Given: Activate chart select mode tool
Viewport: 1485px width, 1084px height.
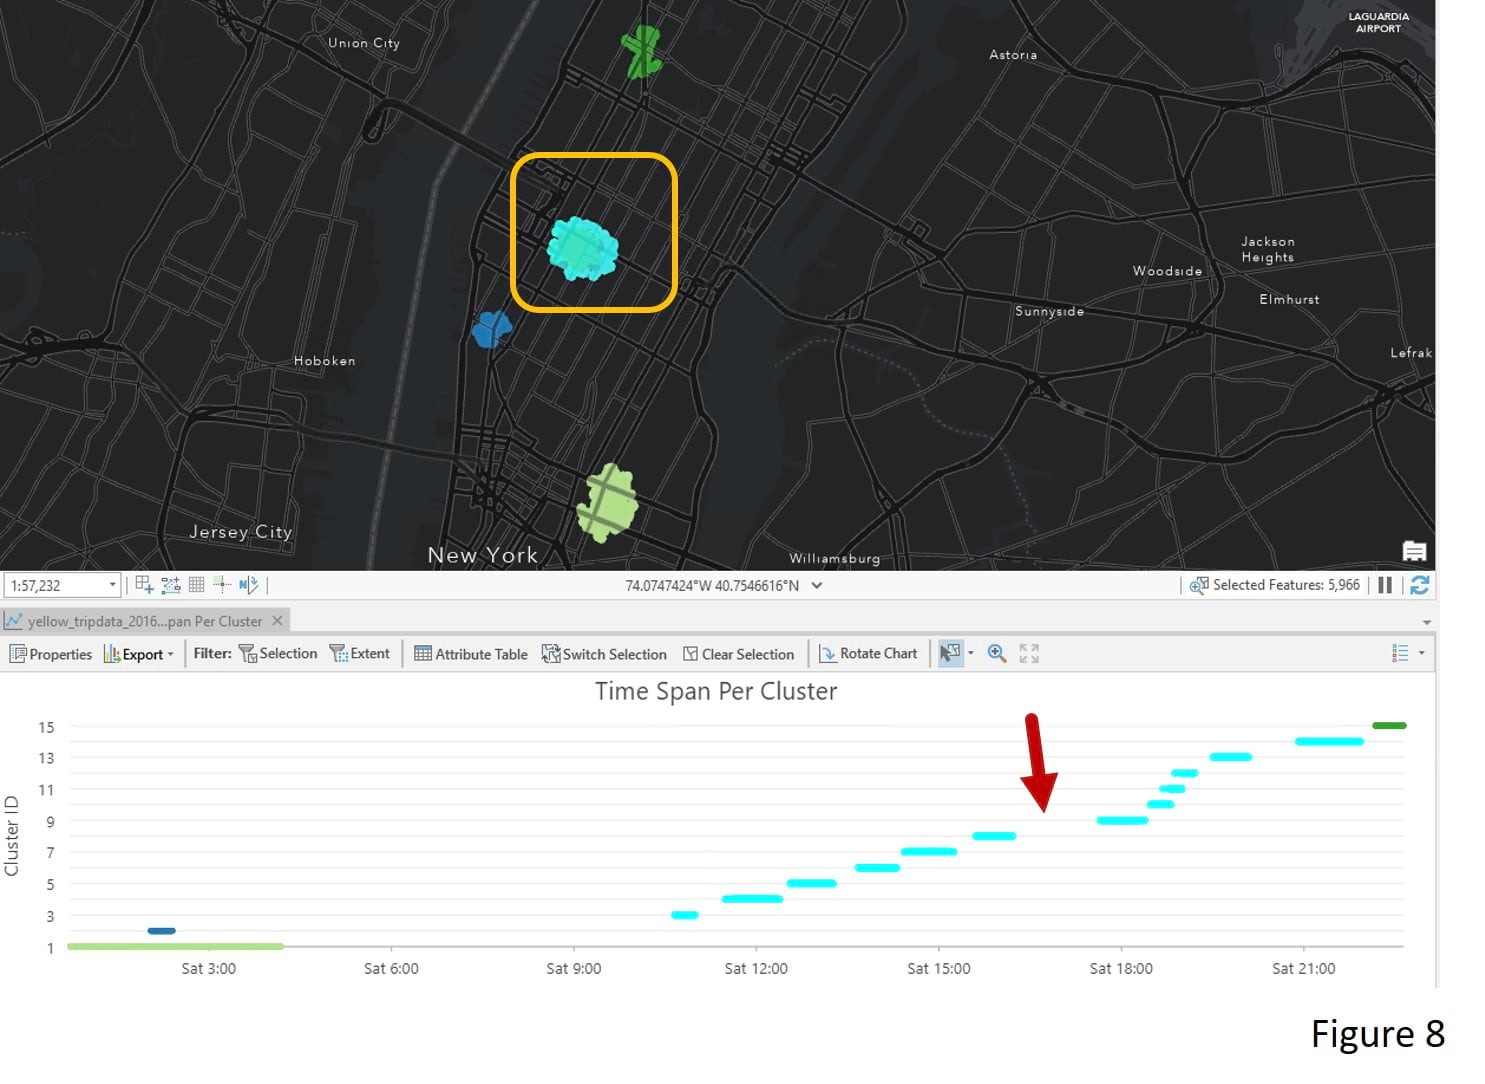Looking at the screenshot, I should click(950, 654).
